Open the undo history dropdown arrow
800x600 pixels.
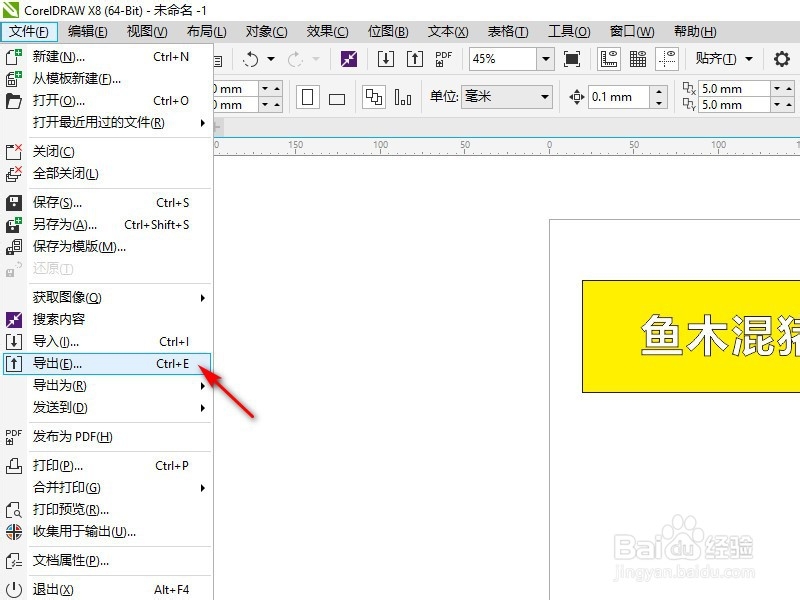pos(271,59)
